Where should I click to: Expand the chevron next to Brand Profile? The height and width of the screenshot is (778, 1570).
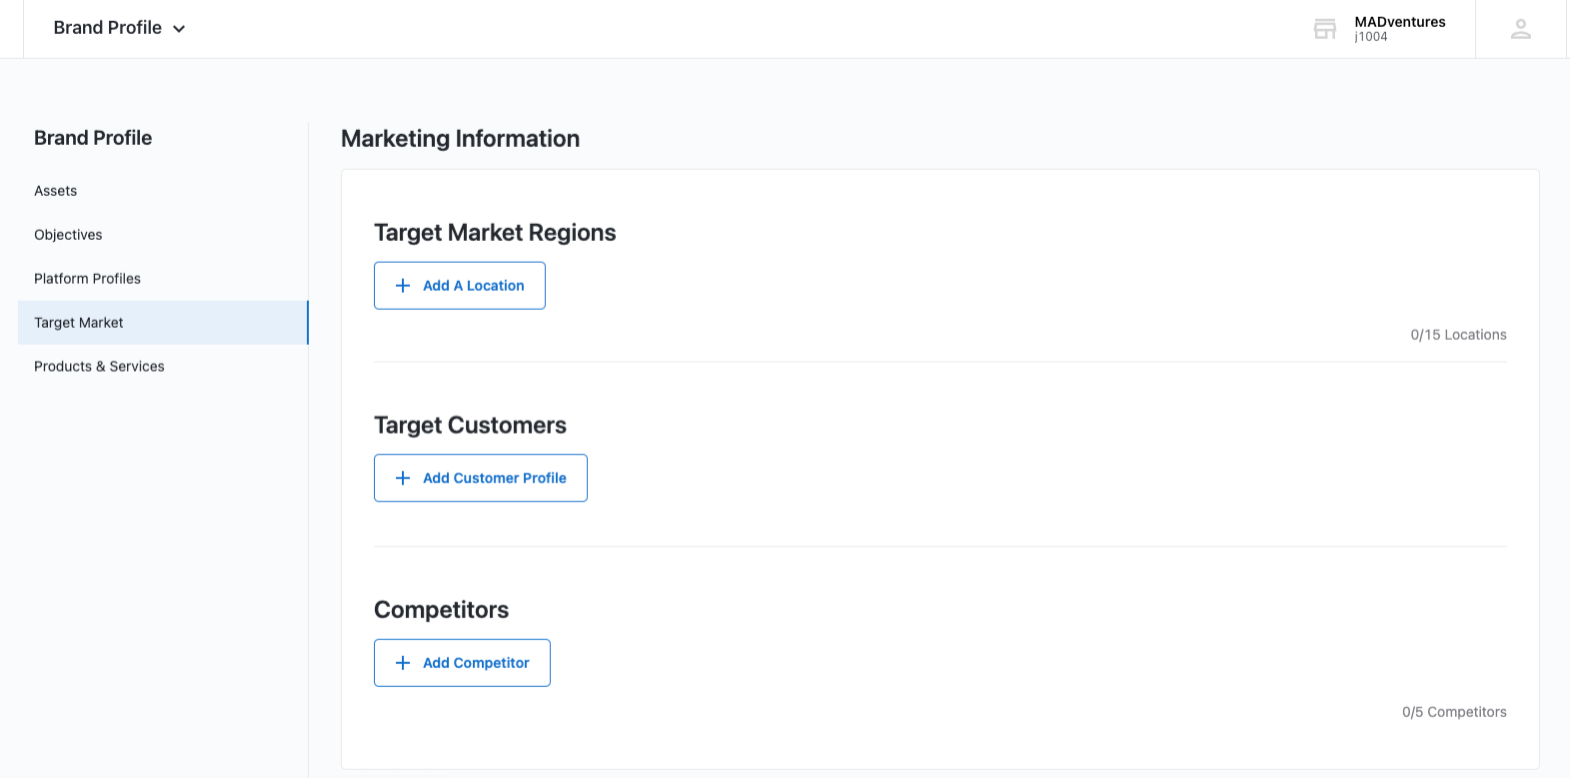click(x=179, y=29)
